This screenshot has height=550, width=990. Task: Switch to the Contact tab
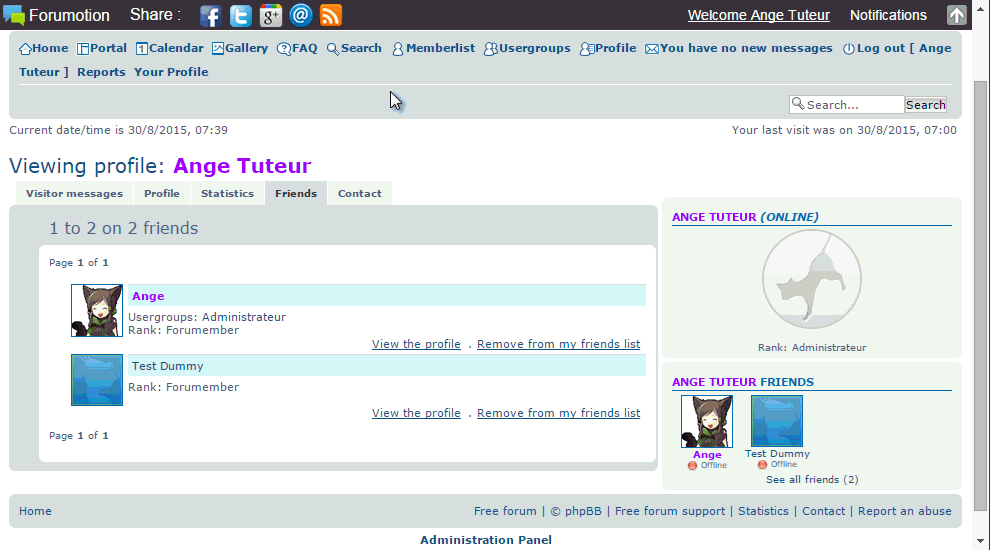(x=359, y=193)
